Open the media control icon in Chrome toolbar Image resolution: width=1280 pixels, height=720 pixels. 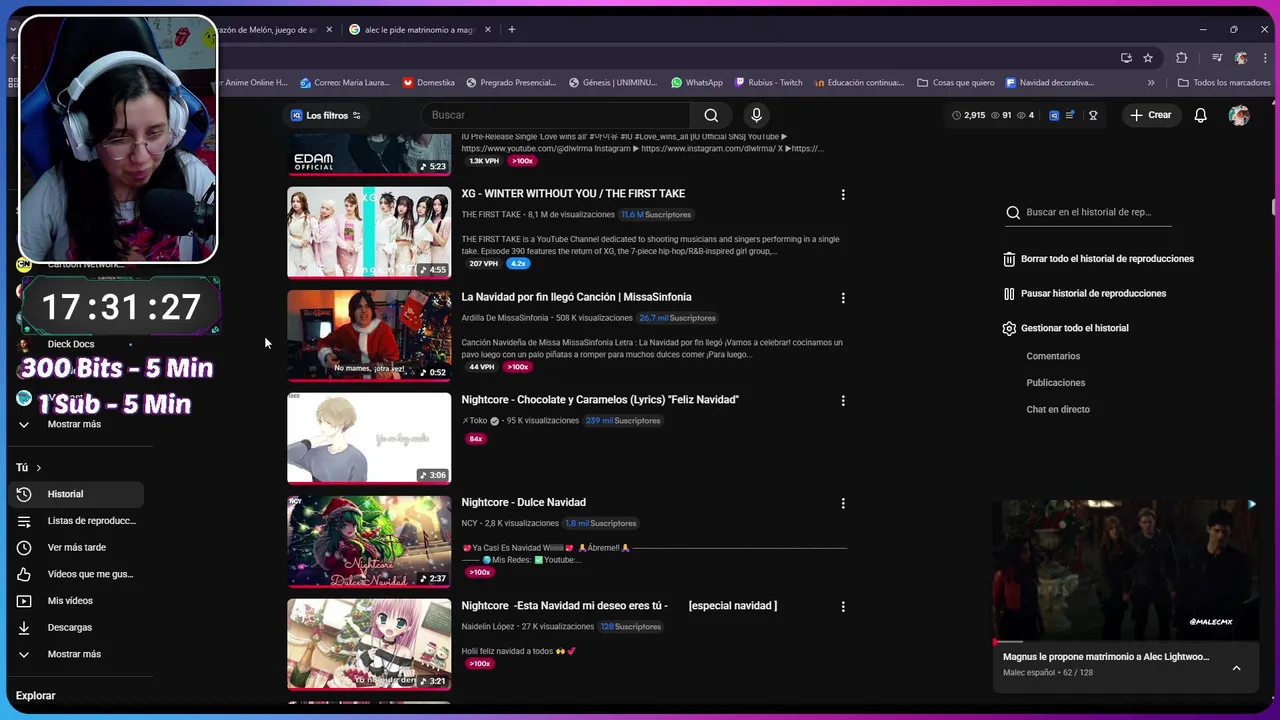click(x=1217, y=58)
